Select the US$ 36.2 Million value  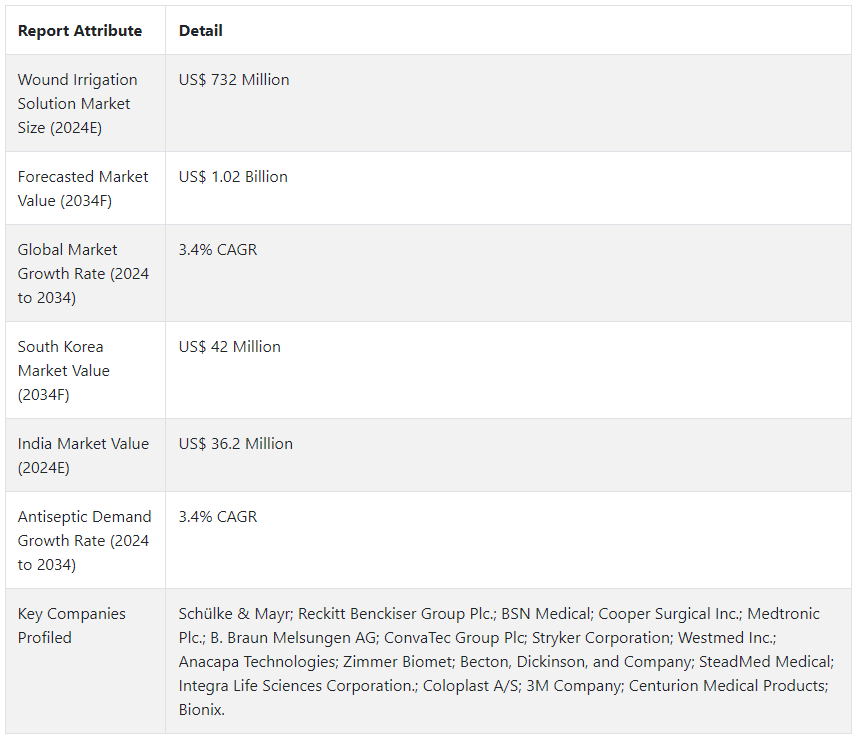236,444
